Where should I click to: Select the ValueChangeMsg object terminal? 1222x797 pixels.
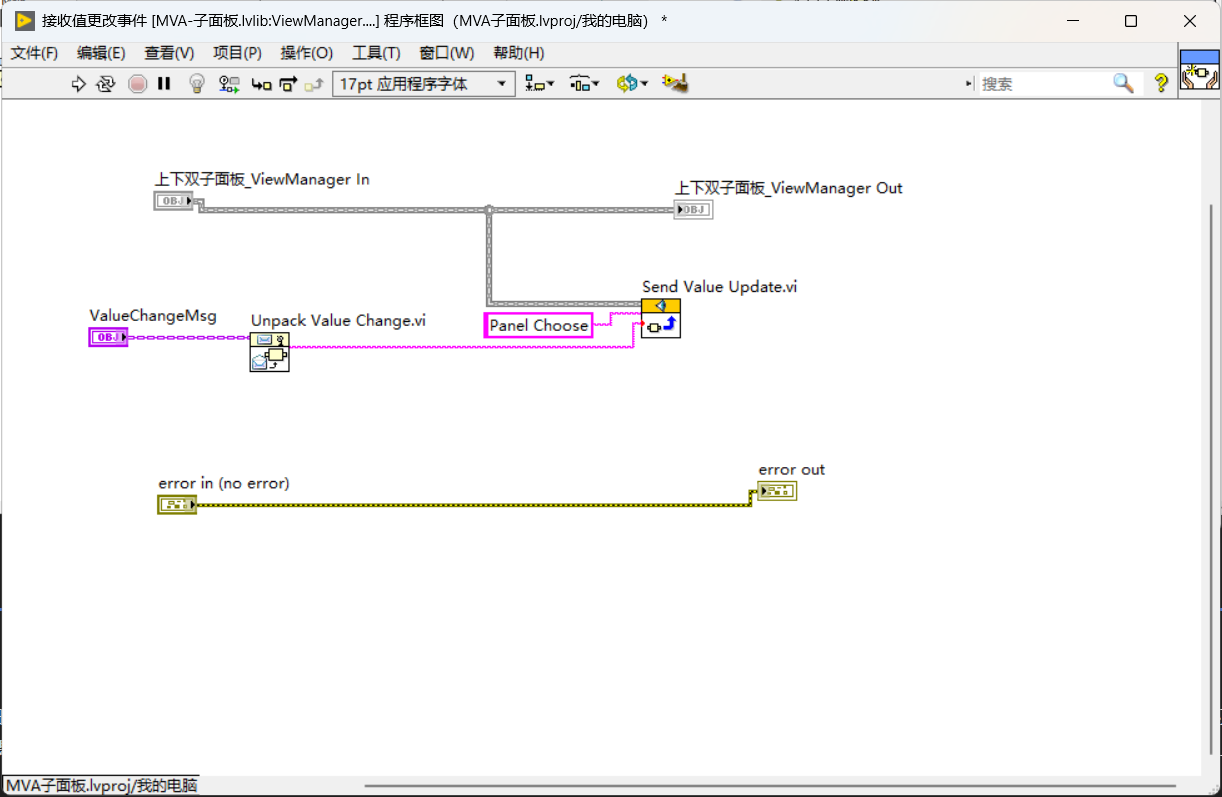(108, 337)
